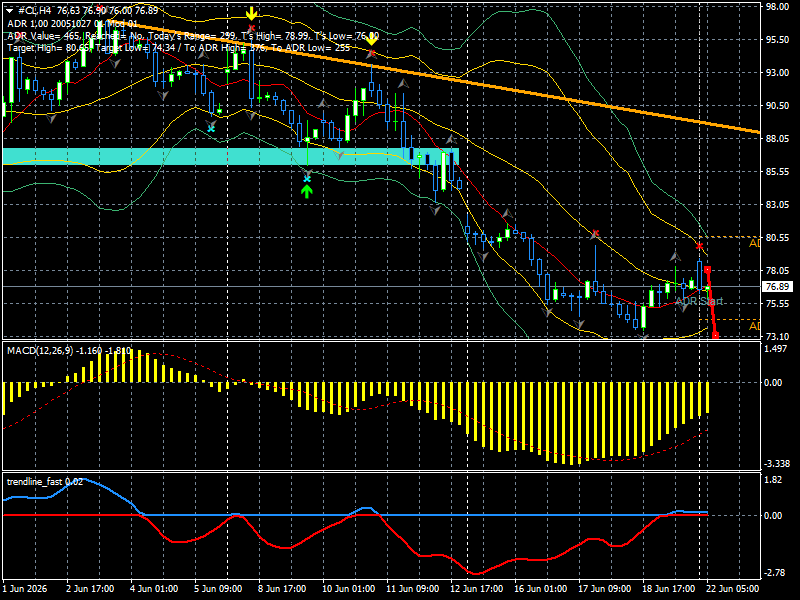Viewport: 800px width, 600px height.
Task: Click the cyan x marker directly above green arrow
Action: [x=307, y=179]
